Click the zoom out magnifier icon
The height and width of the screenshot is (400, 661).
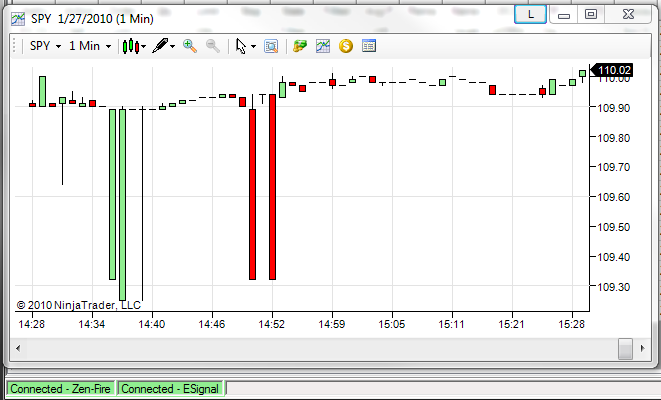[212, 46]
